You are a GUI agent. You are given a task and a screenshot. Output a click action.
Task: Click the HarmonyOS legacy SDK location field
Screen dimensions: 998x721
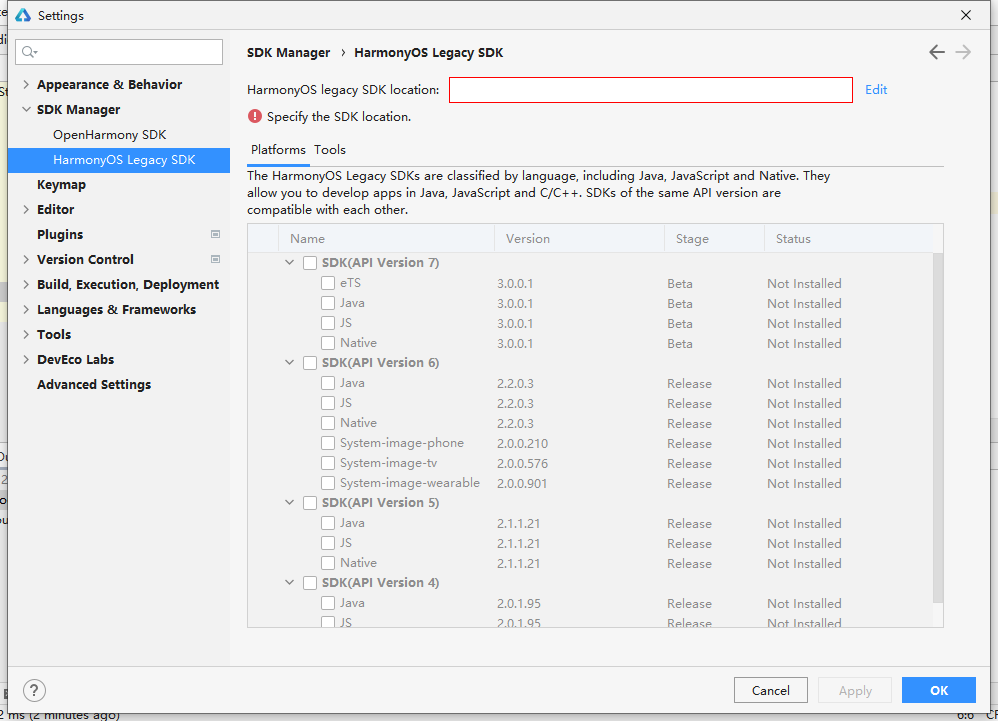[650, 90]
